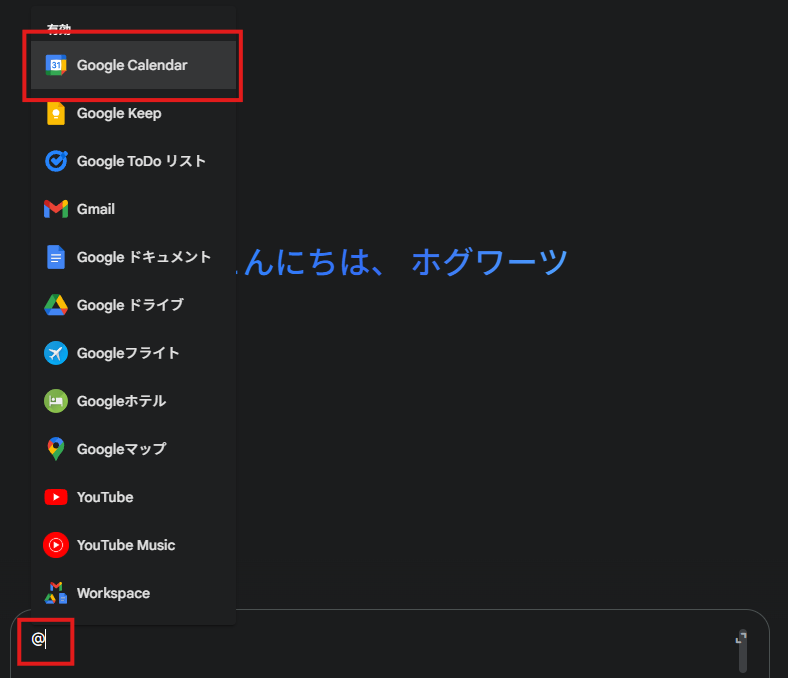Click the Google Keep lightbulb icon
The image size is (788, 678).
pyautogui.click(x=56, y=113)
